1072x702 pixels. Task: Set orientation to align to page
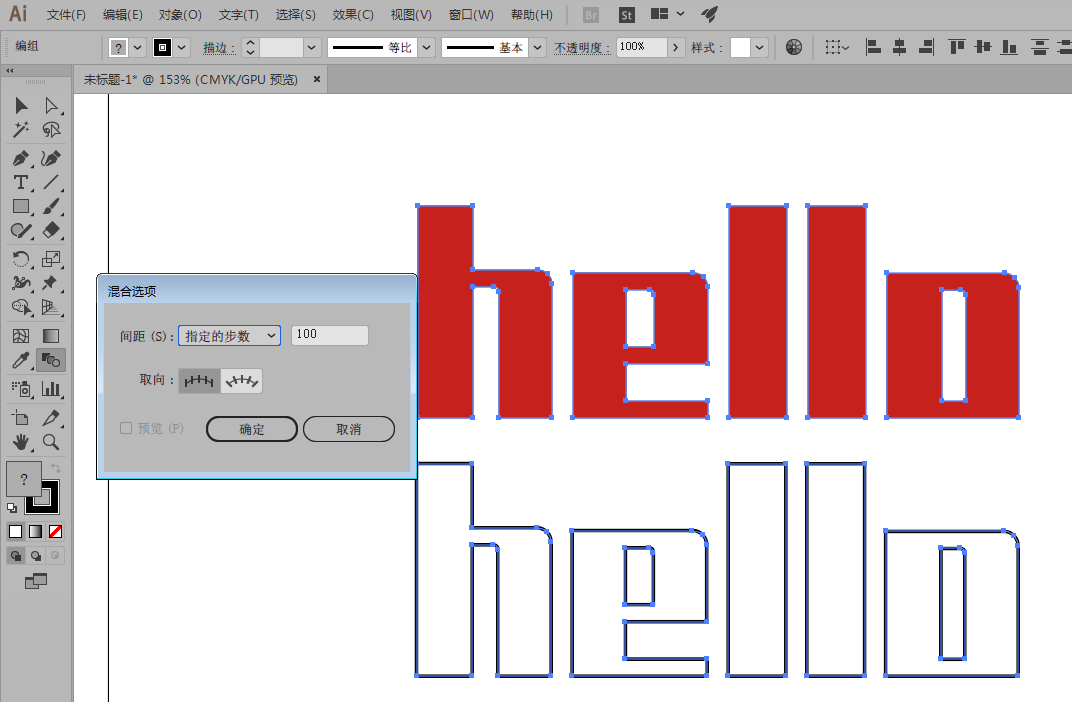click(200, 381)
